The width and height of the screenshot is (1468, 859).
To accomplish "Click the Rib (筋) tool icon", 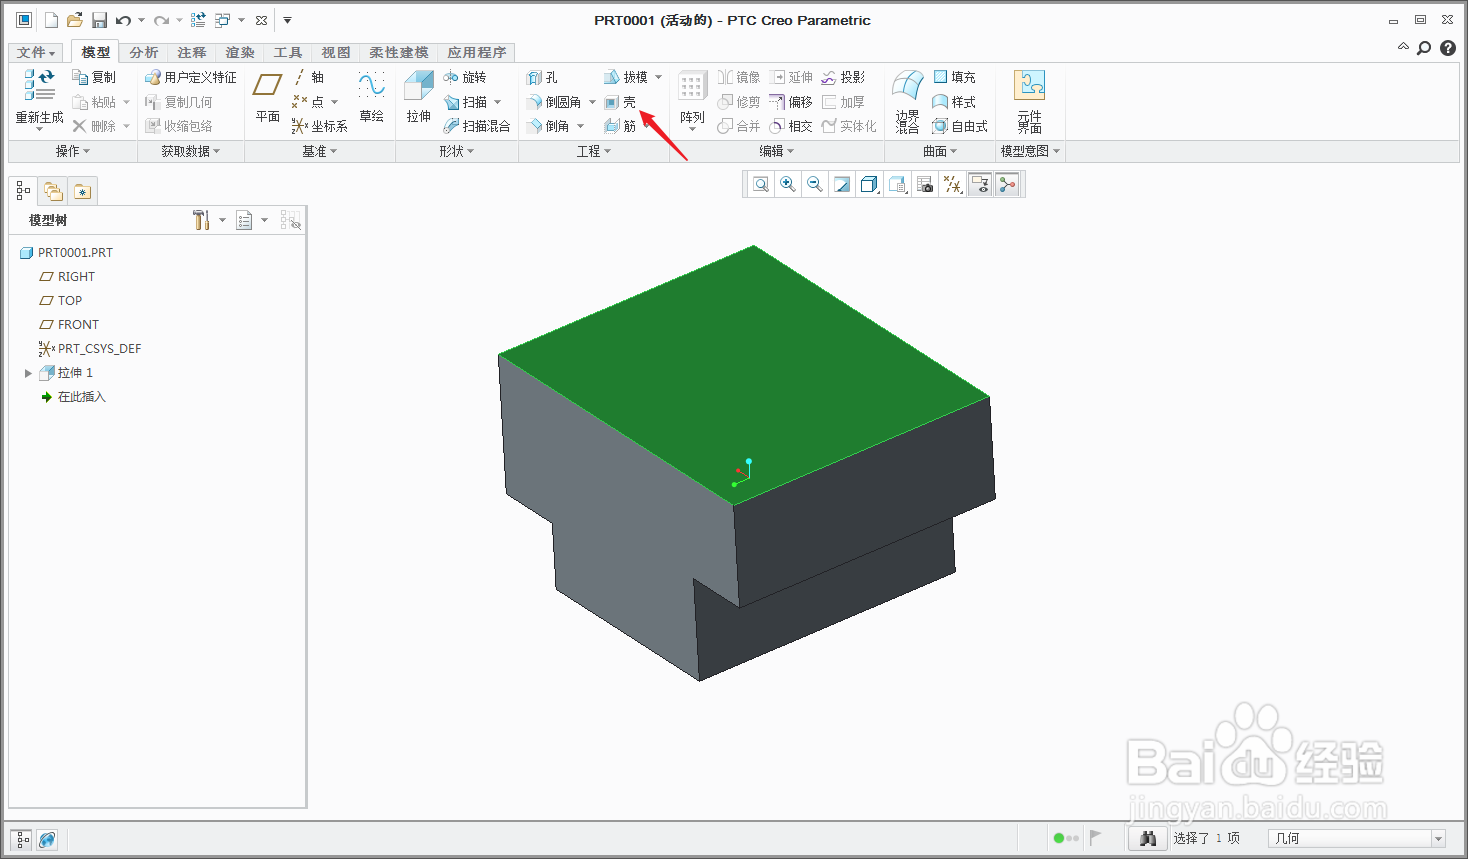I will point(612,126).
